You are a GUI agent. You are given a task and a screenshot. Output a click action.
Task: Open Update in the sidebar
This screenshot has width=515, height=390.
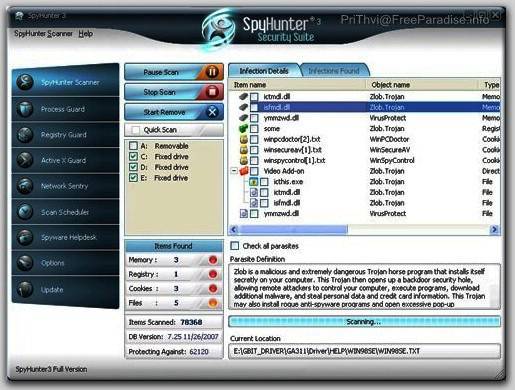pyautogui.click(x=65, y=290)
